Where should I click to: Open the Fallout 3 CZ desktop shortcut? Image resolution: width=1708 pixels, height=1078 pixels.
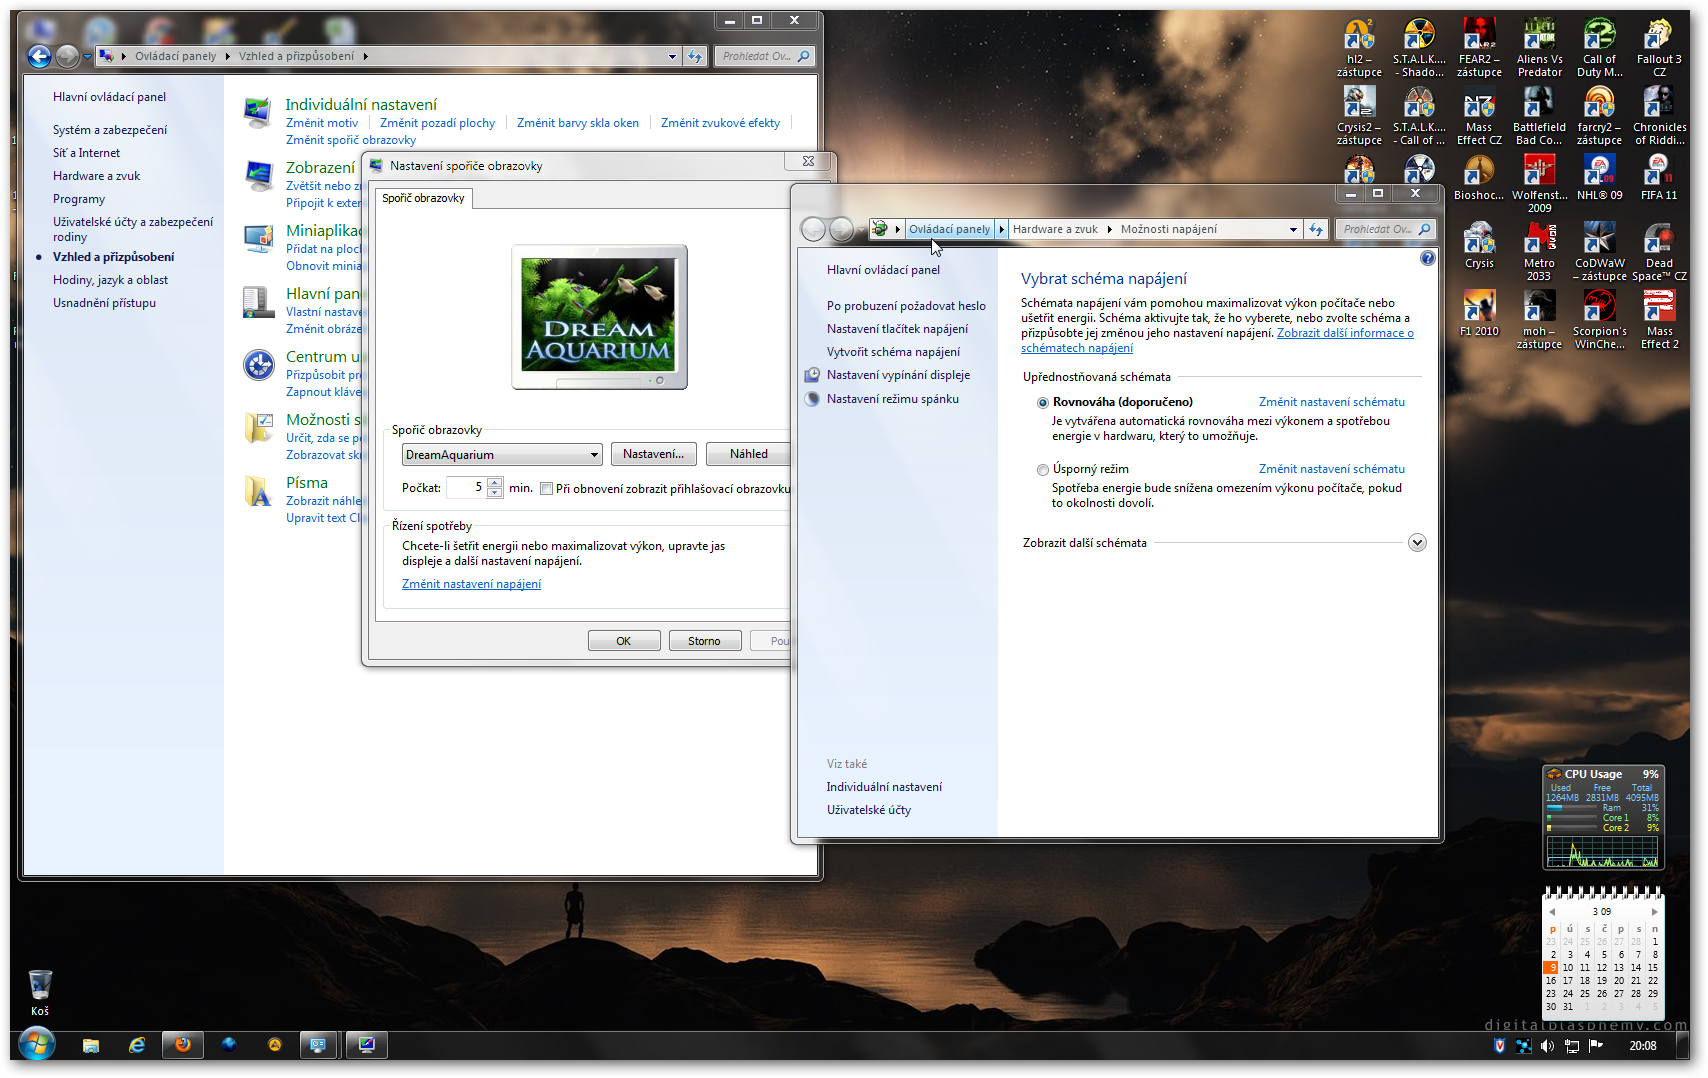1658,46
